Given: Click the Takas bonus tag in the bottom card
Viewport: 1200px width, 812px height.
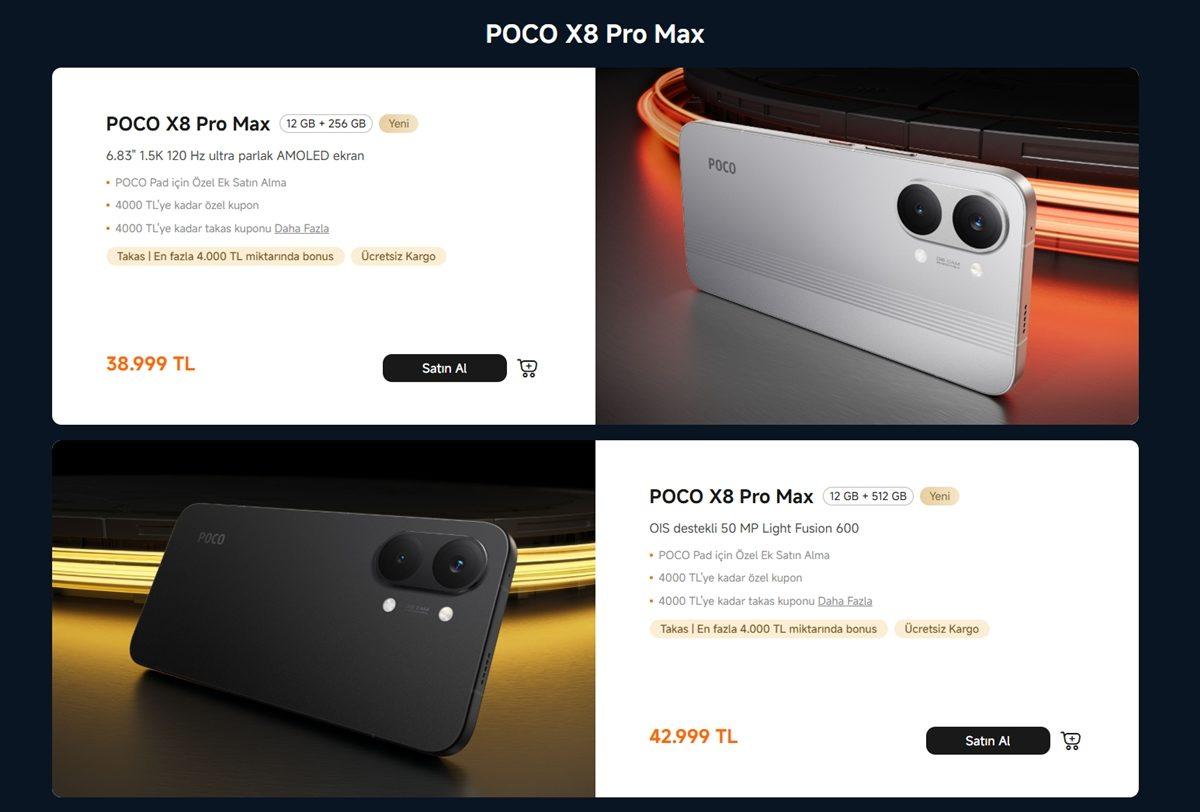Looking at the screenshot, I should click(768, 629).
